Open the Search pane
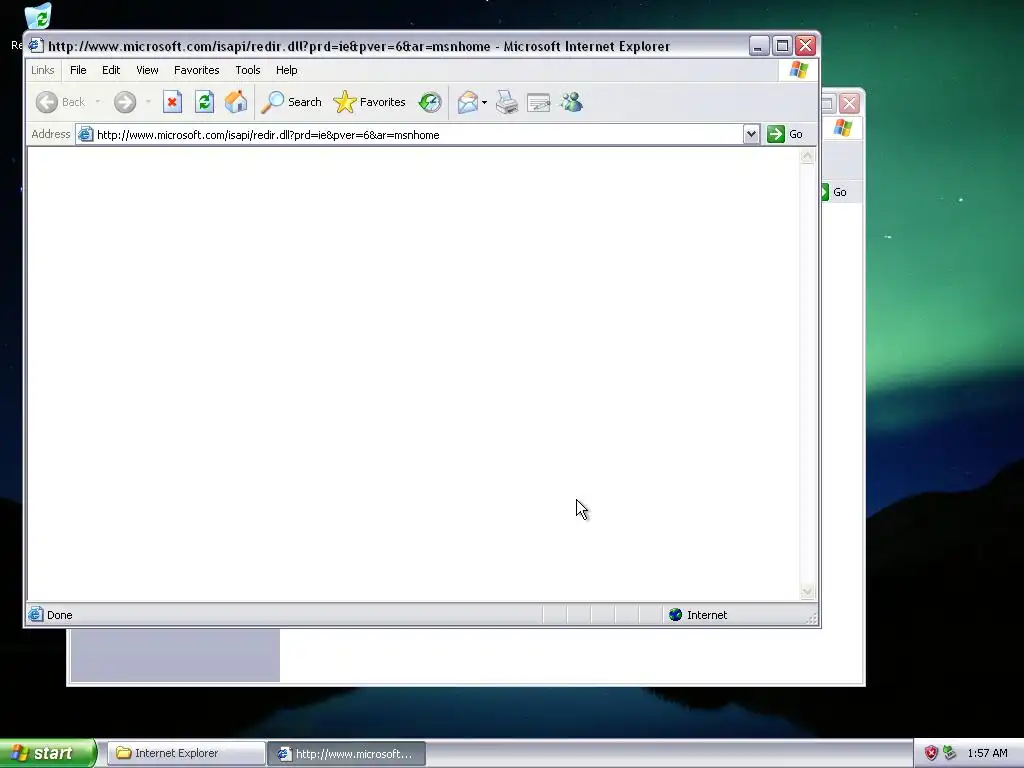The width and height of the screenshot is (1024, 768). (x=291, y=102)
